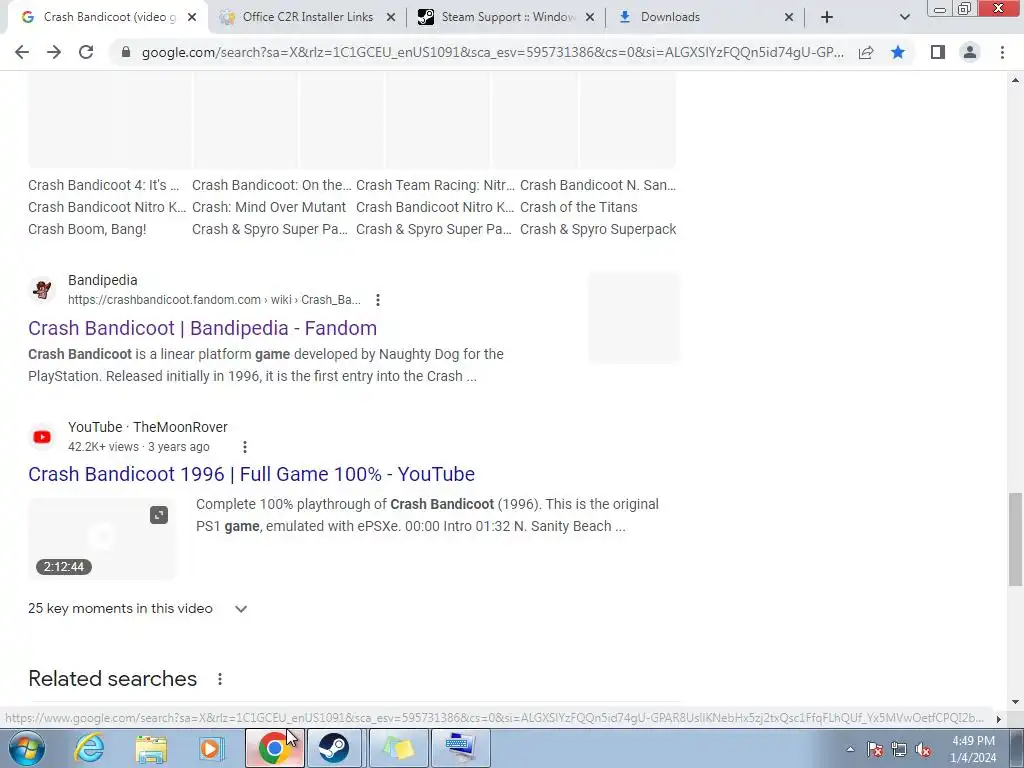Click the scrollbar up arrow

pos(1015,81)
